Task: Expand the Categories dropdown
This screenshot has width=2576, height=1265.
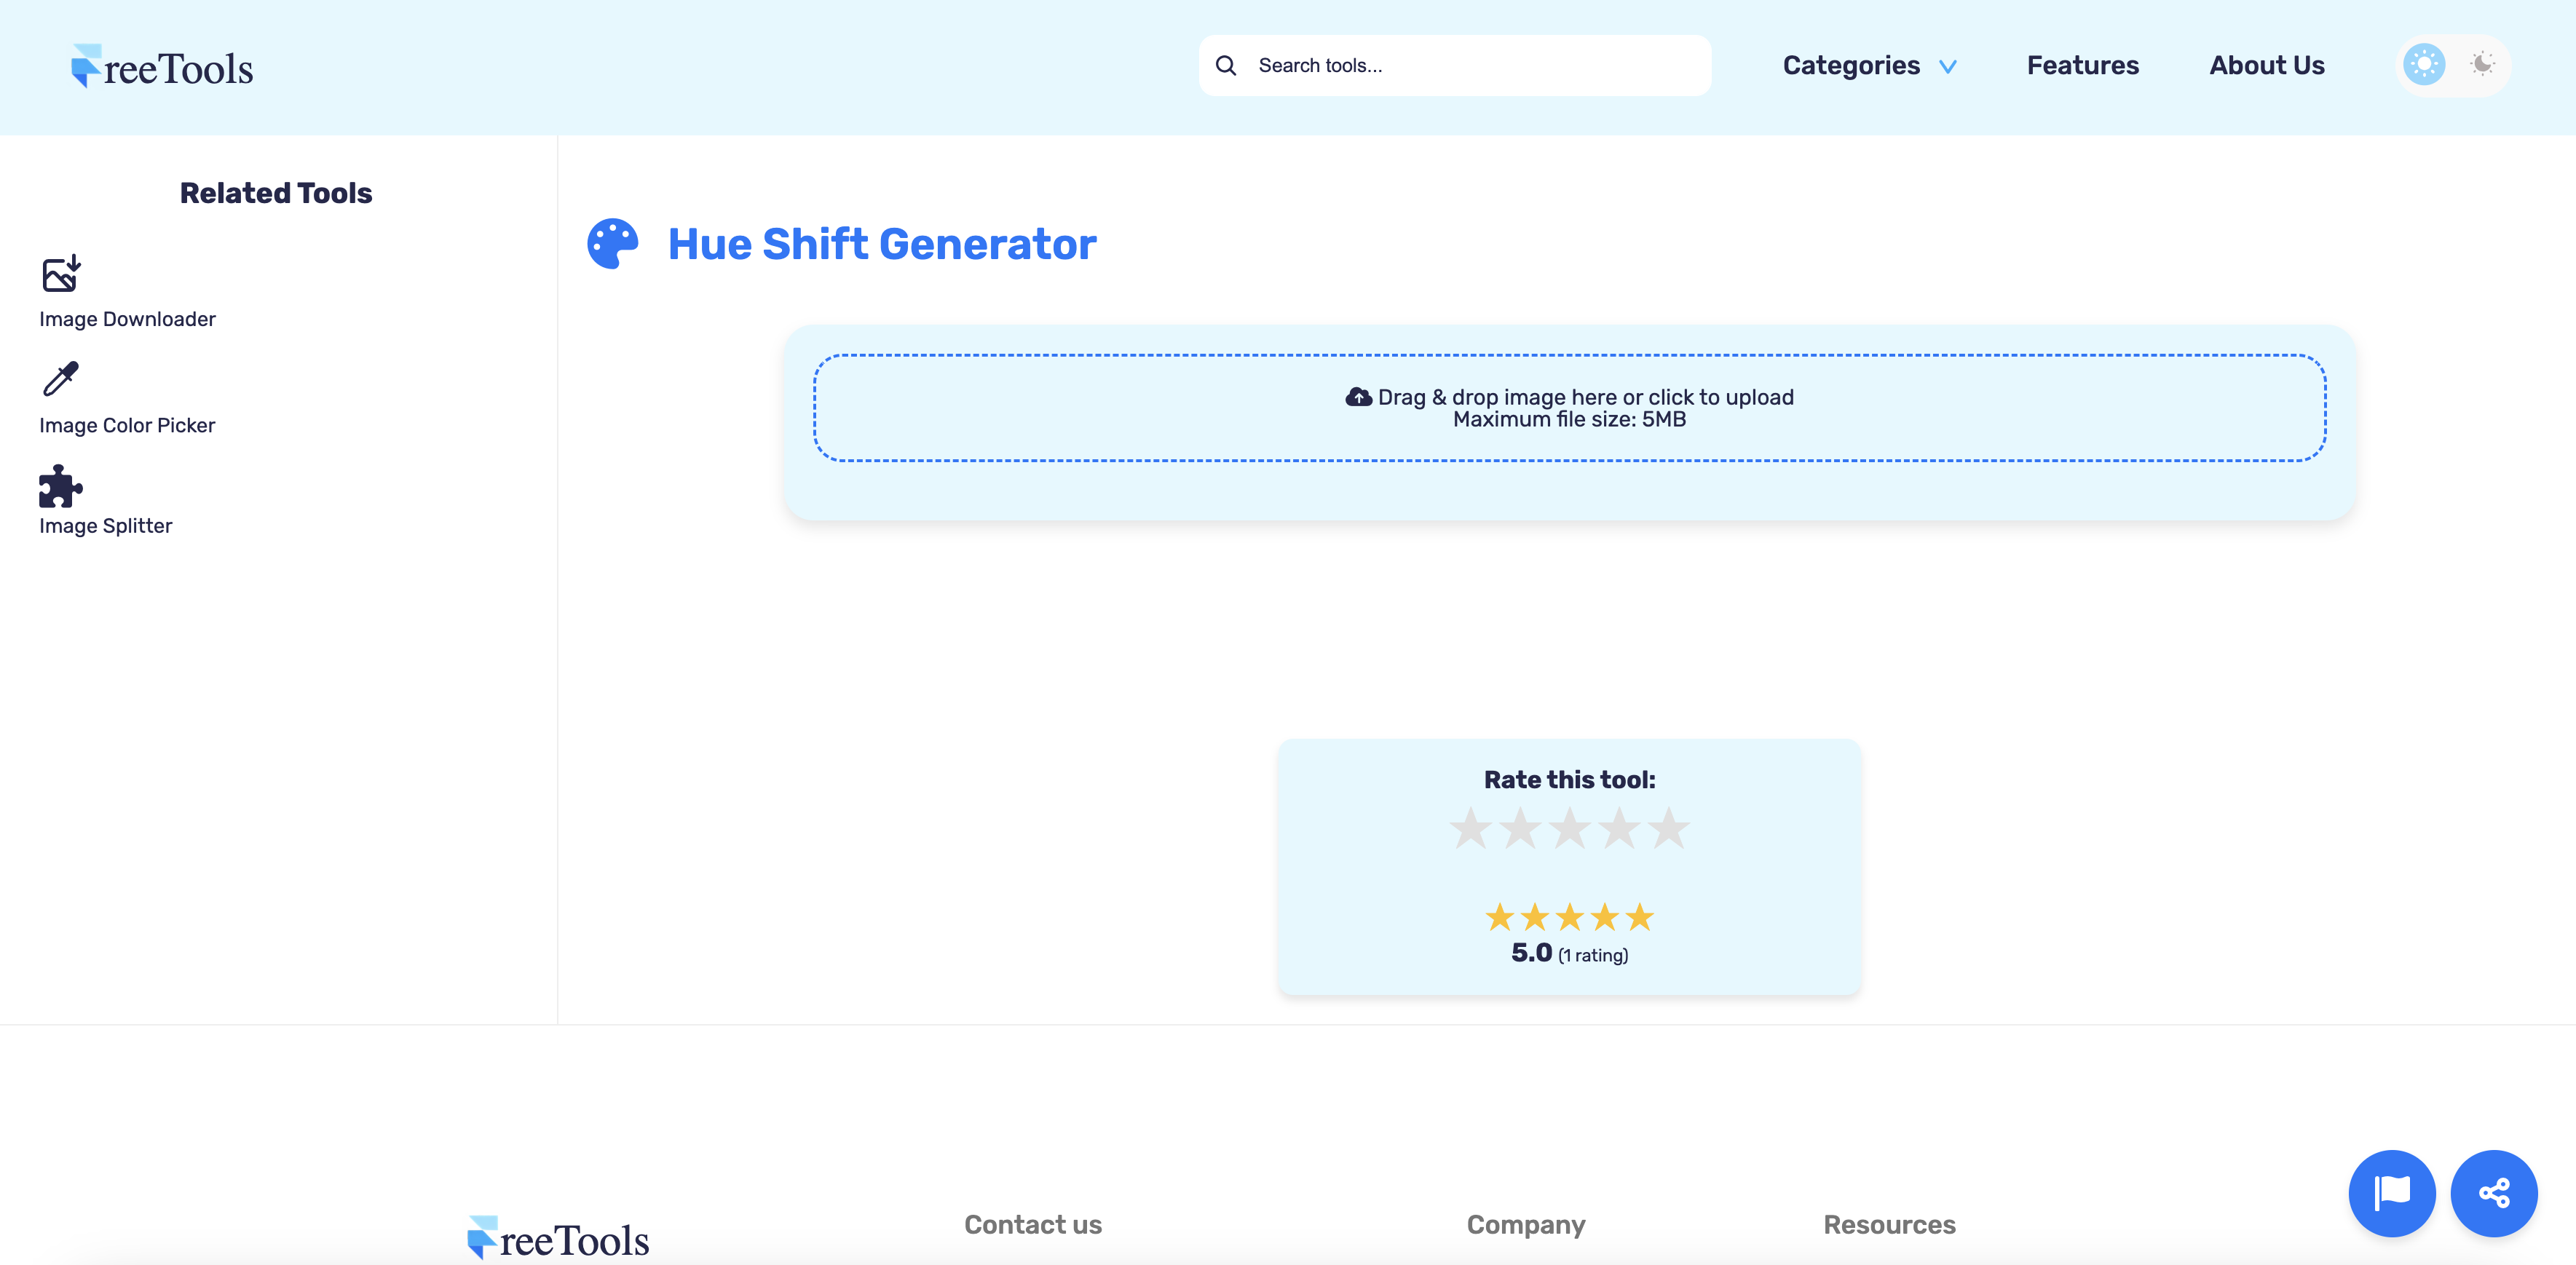Action: [1851, 65]
